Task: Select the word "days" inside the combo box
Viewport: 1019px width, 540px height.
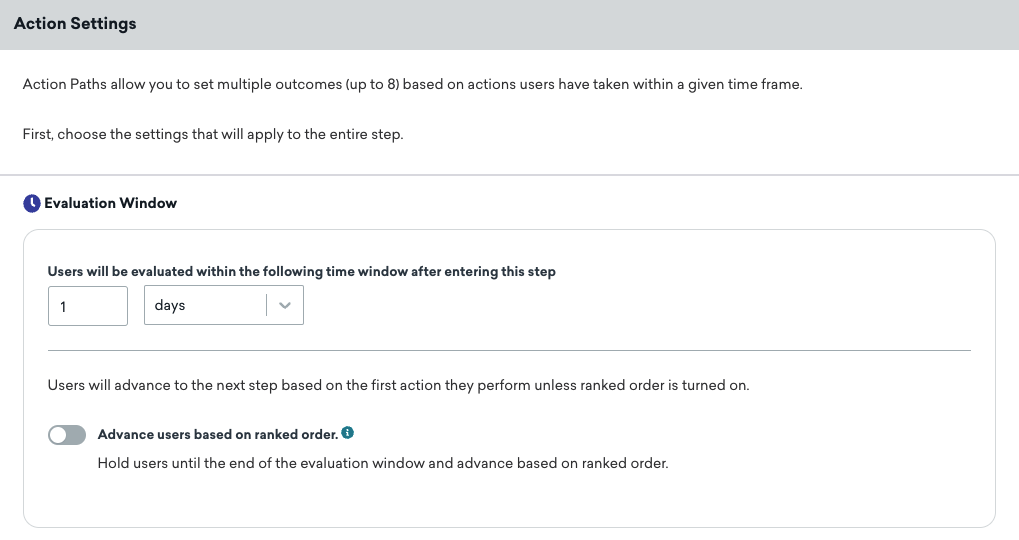Action: coord(170,305)
